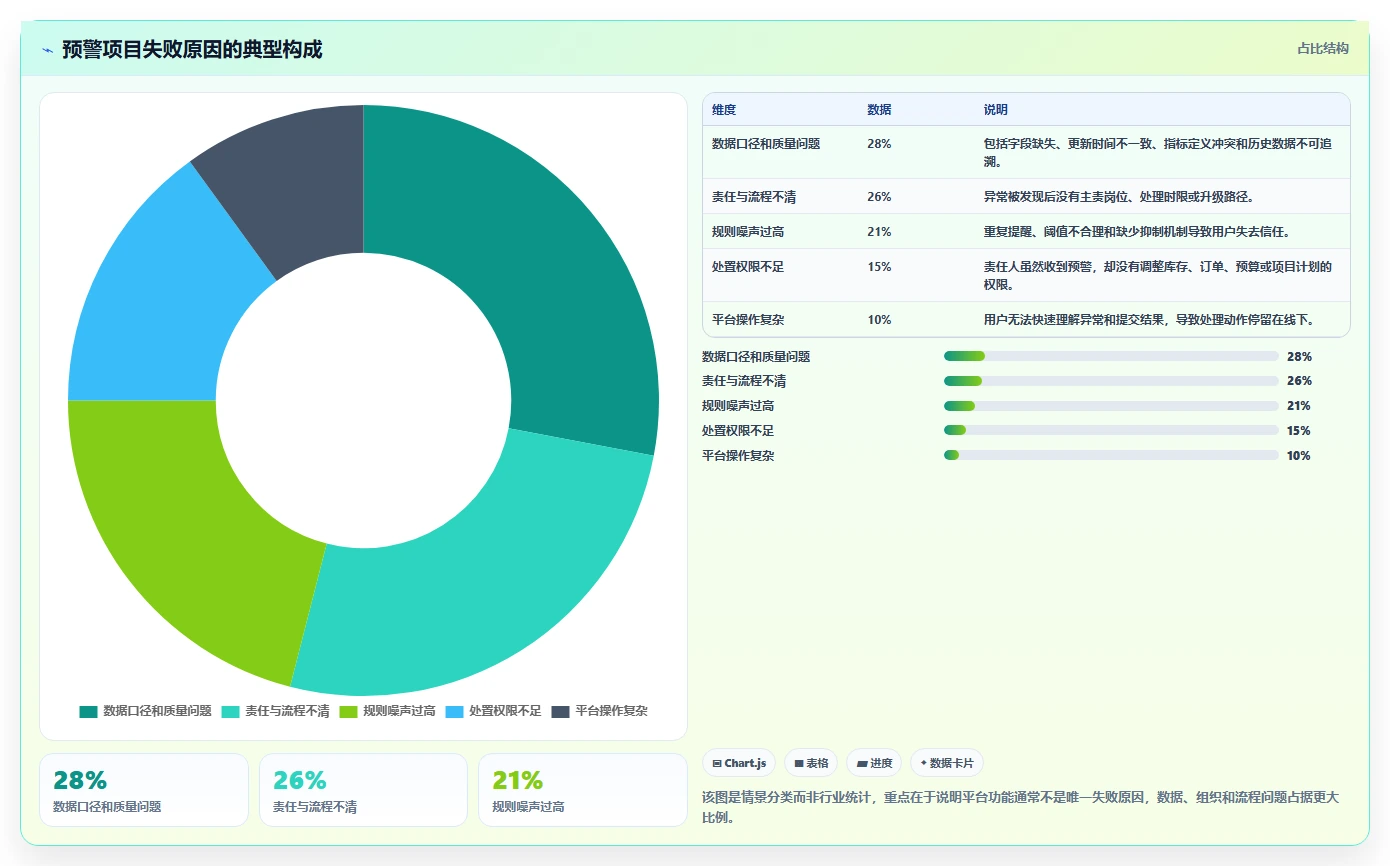The height and width of the screenshot is (866, 1390).
Task: Click the Chart.js chip
Action: click(x=739, y=763)
